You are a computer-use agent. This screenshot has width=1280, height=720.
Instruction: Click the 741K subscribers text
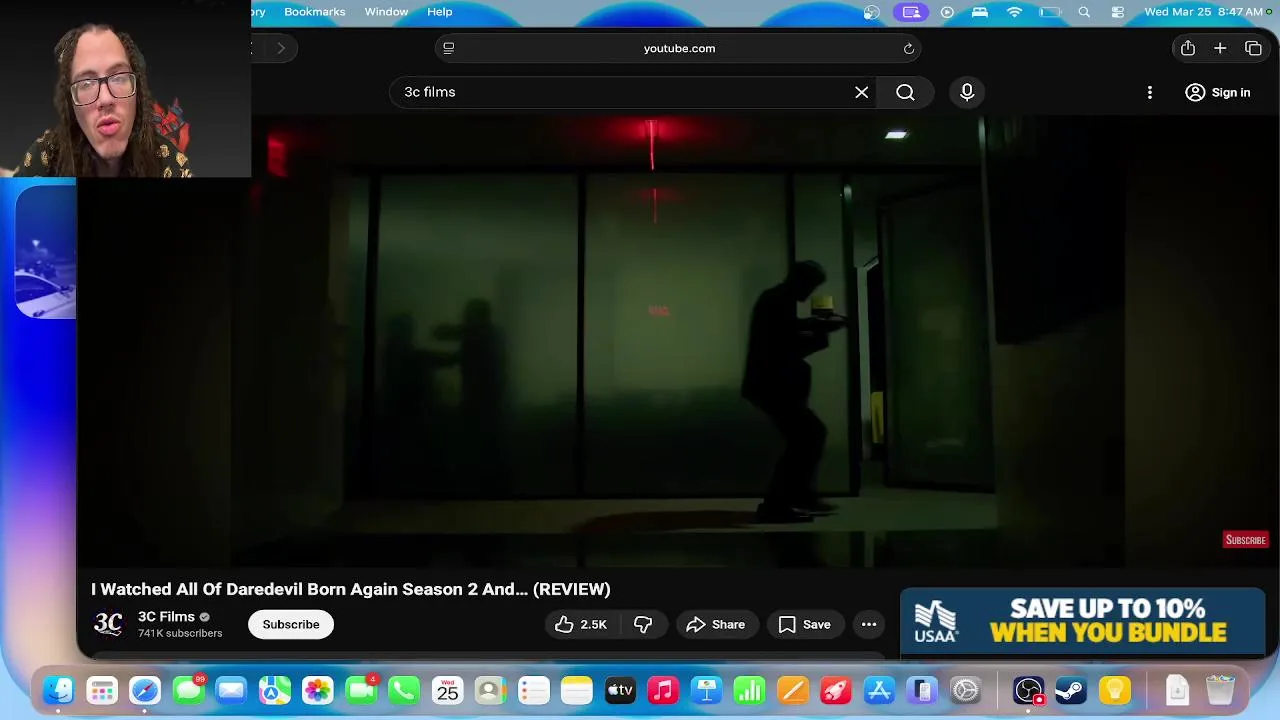point(180,634)
